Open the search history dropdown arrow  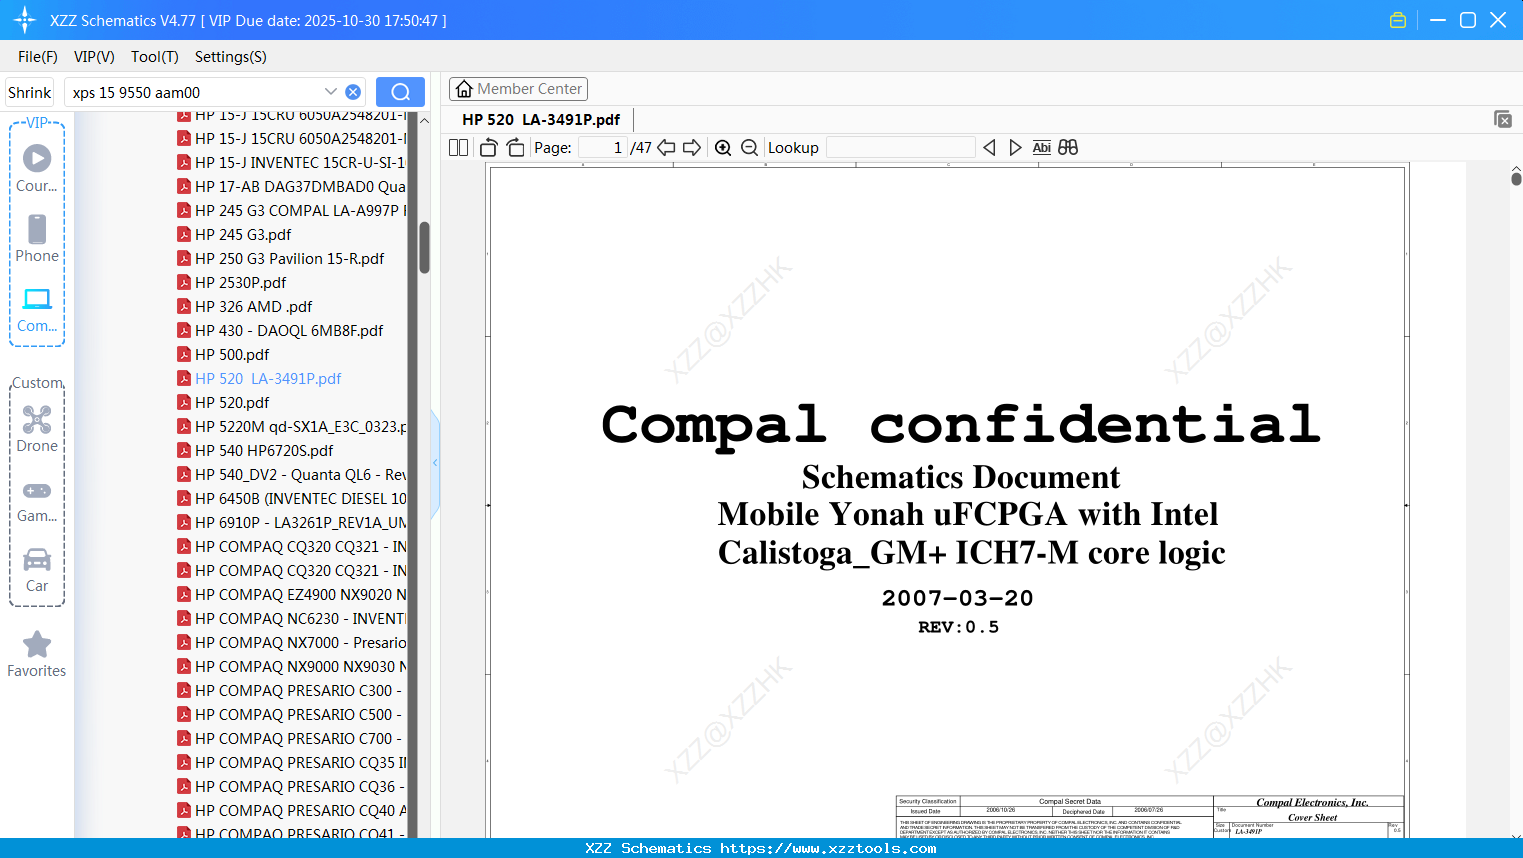click(x=331, y=92)
